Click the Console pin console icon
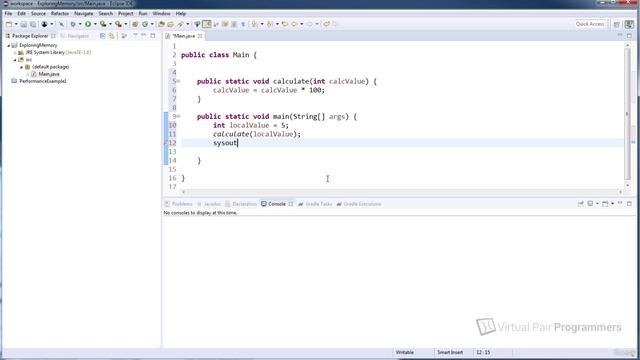 tap(580, 204)
